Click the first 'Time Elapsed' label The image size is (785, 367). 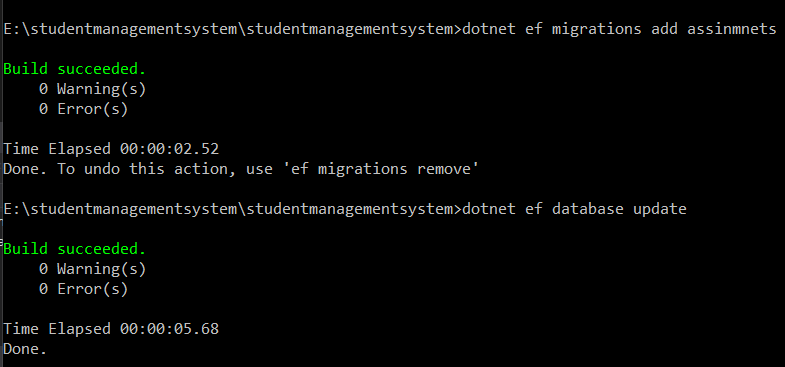pyautogui.click(x=57, y=149)
